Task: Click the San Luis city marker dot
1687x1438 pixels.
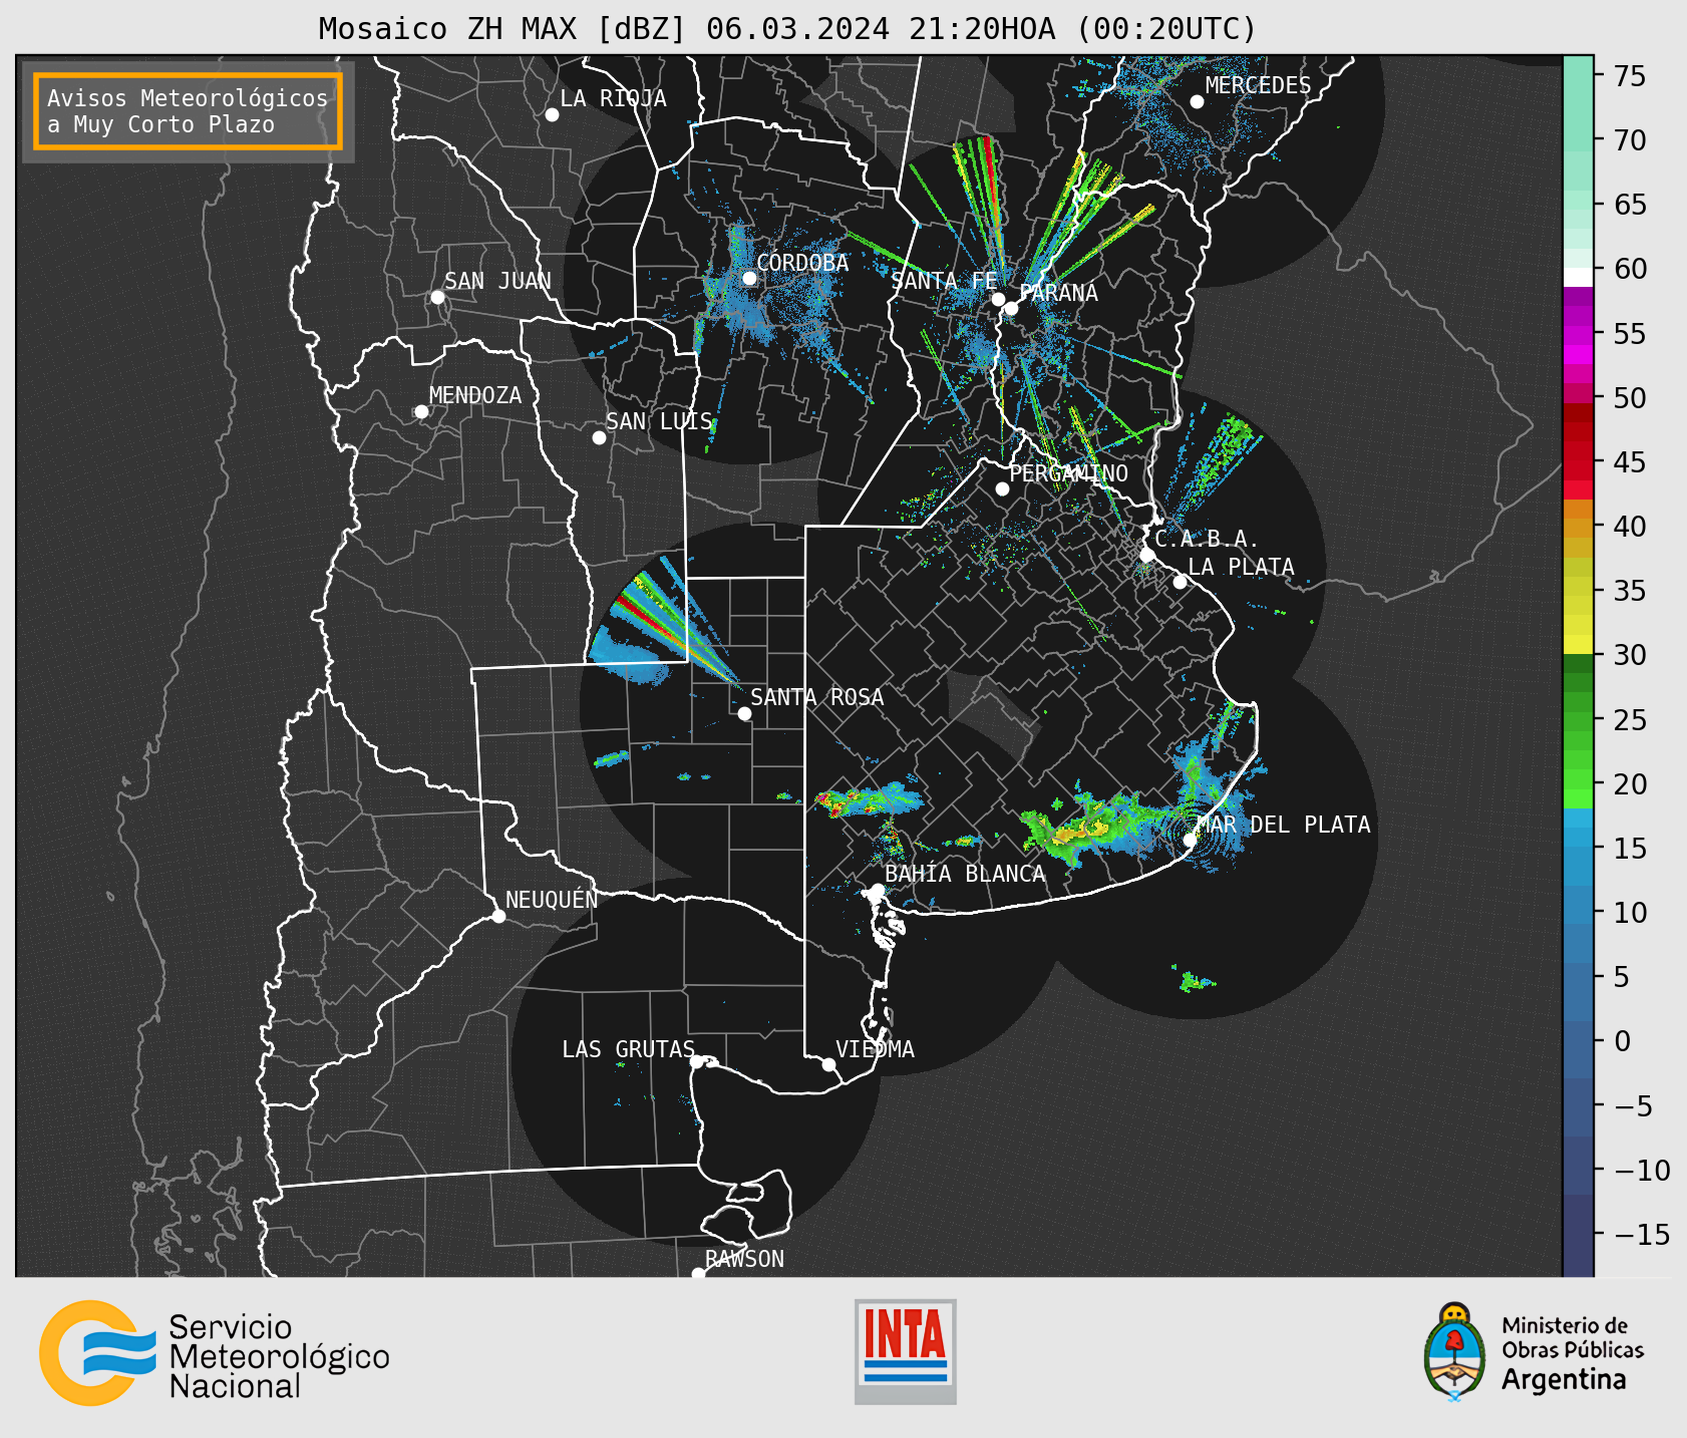Action: 599,438
